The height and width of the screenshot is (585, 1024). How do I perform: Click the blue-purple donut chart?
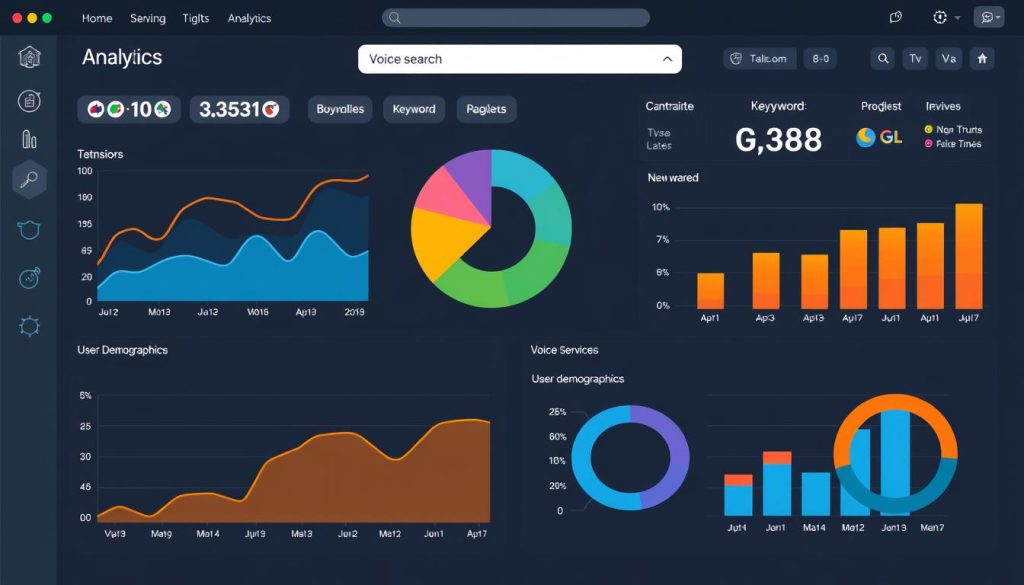pyautogui.click(x=630, y=457)
